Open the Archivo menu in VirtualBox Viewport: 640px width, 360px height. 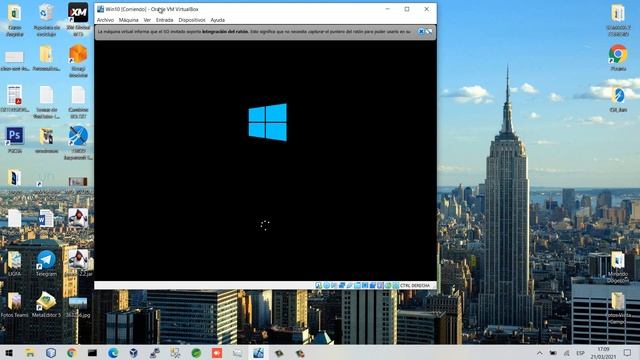point(105,20)
